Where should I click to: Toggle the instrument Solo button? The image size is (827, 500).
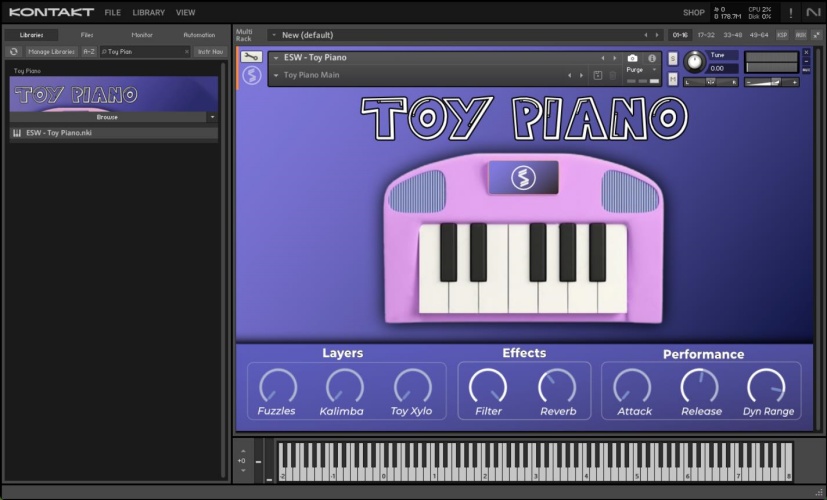pos(673,58)
